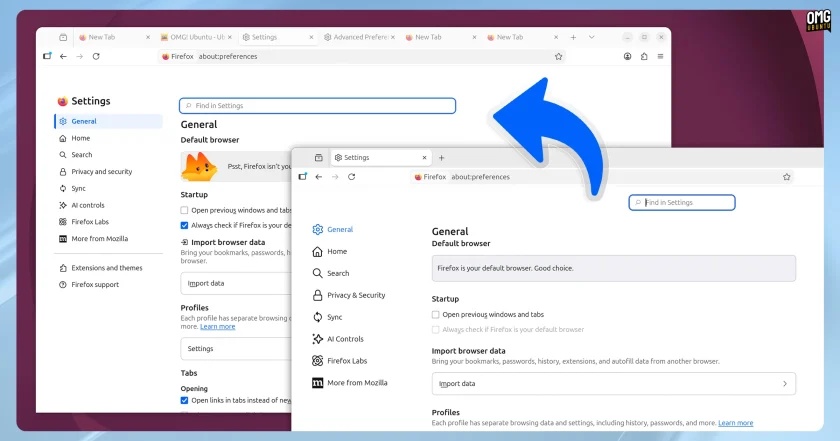This screenshot has height=441, width=840.
Task: Open Firefox View icon in back window
Action: [x=63, y=37]
